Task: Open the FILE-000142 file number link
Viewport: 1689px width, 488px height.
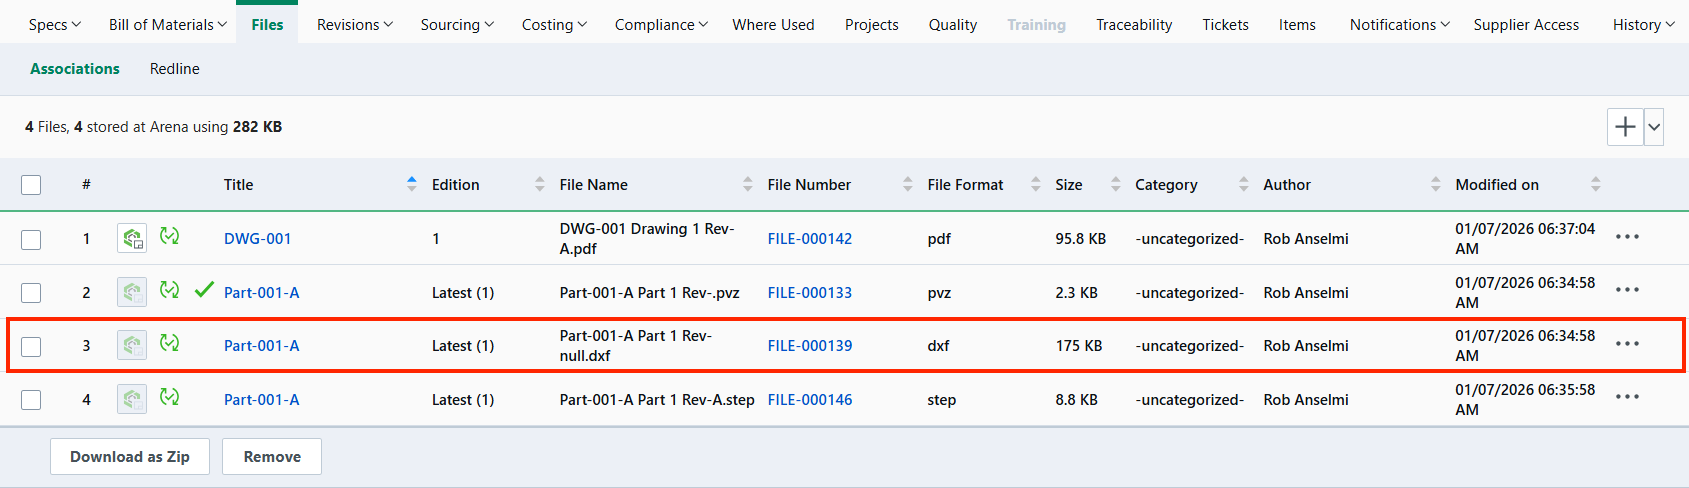Action: [x=810, y=238]
